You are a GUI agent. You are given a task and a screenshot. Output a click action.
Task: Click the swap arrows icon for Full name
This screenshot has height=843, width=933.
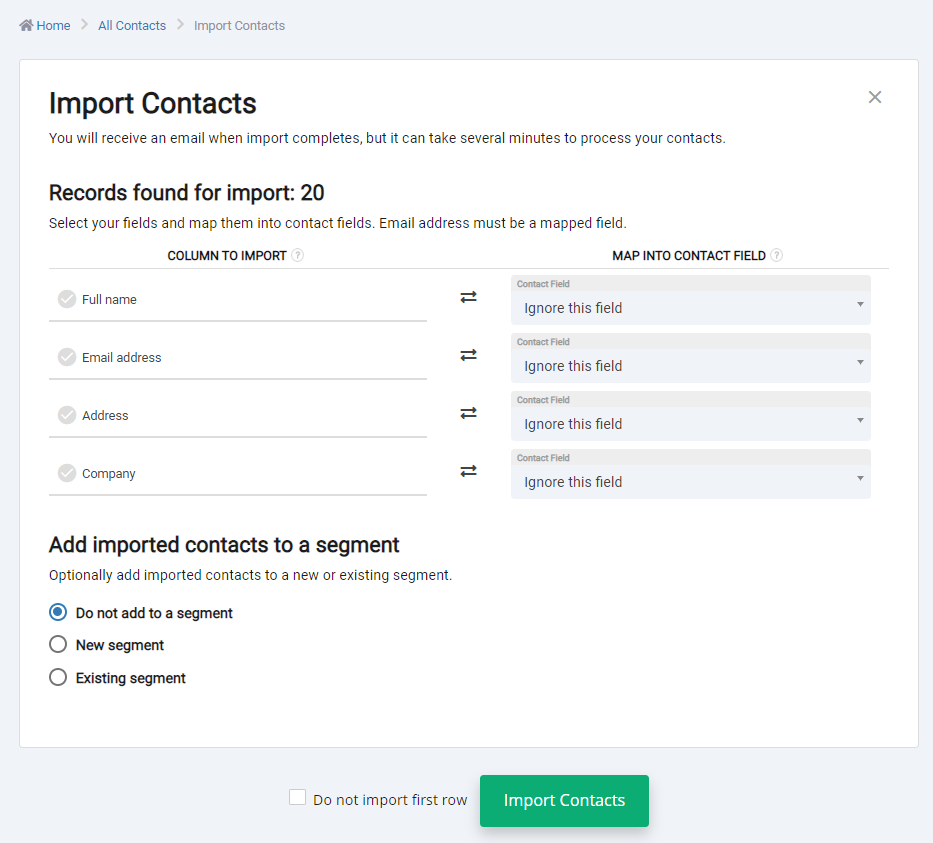468,297
